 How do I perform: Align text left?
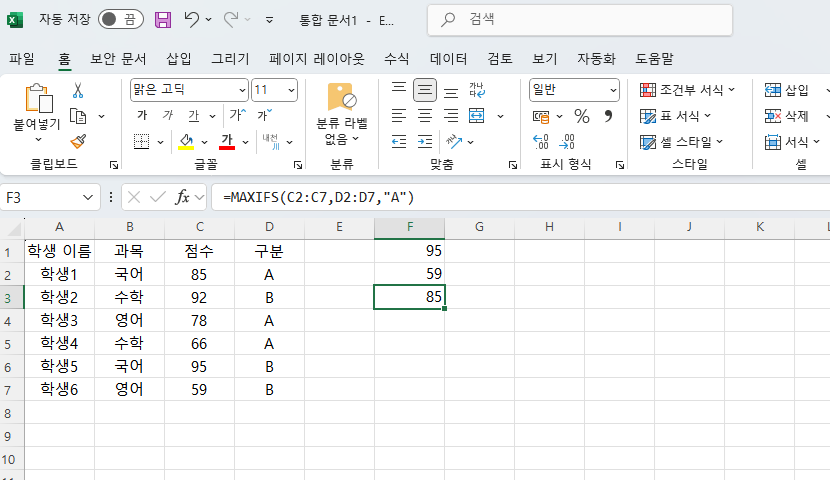pyautogui.click(x=399, y=115)
